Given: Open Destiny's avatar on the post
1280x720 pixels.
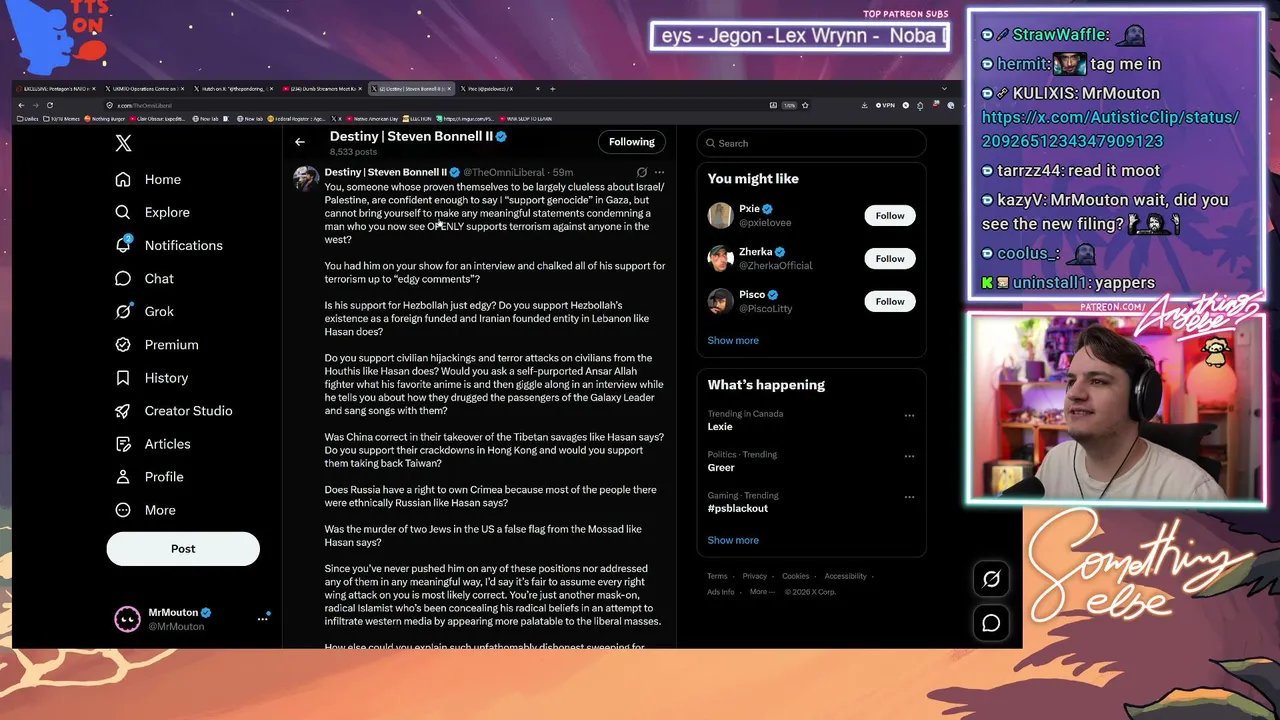Looking at the screenshot, I should 305,178.
